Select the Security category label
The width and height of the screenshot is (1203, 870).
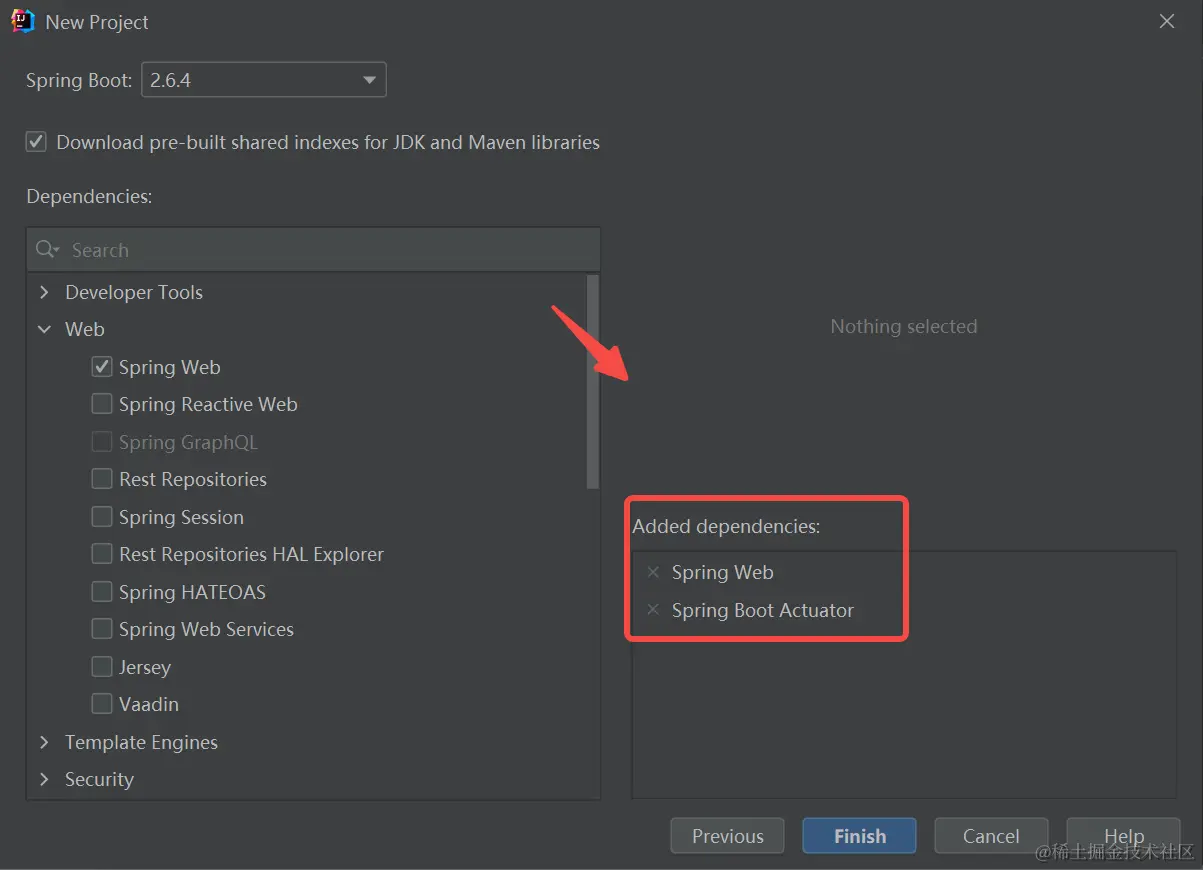click(x=99, y=779)
